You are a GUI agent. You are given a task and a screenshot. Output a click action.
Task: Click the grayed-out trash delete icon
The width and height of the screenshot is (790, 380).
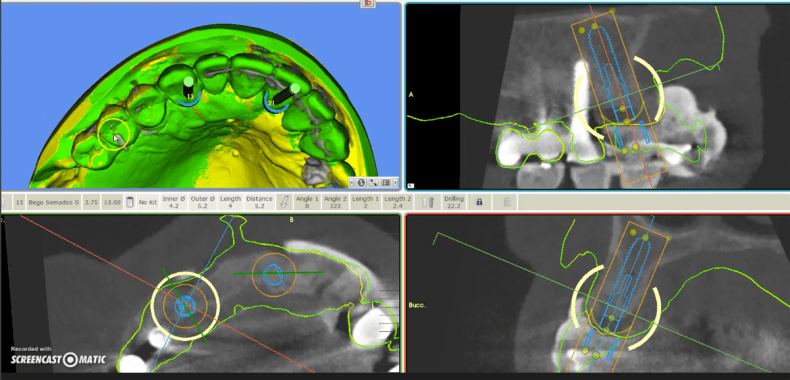(x=507, y=202)
